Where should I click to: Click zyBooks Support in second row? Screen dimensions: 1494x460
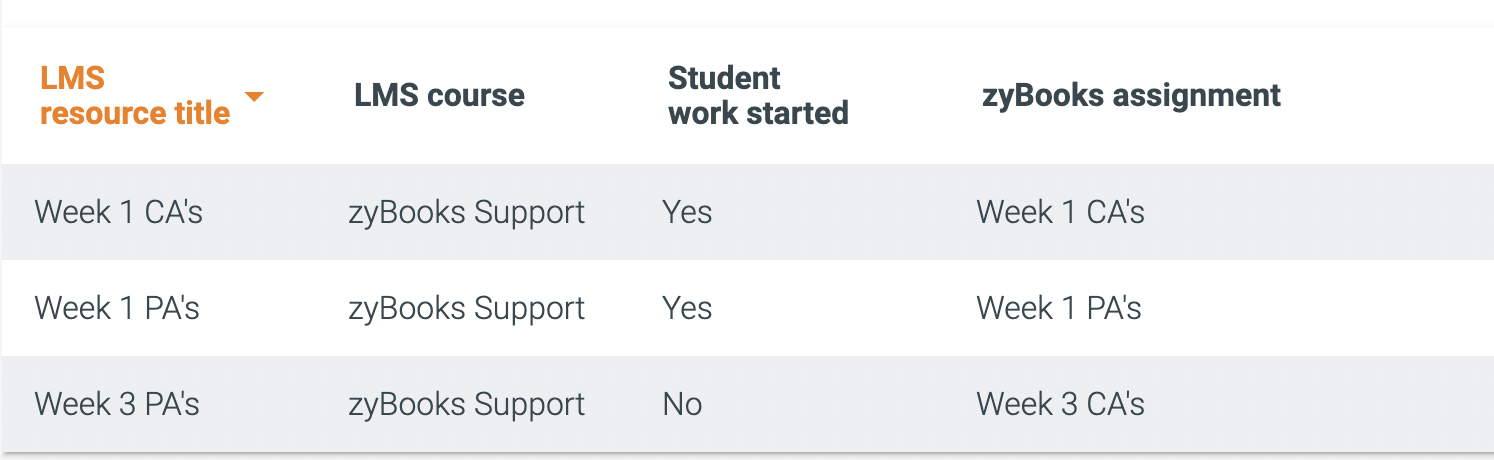click(467, 309)
